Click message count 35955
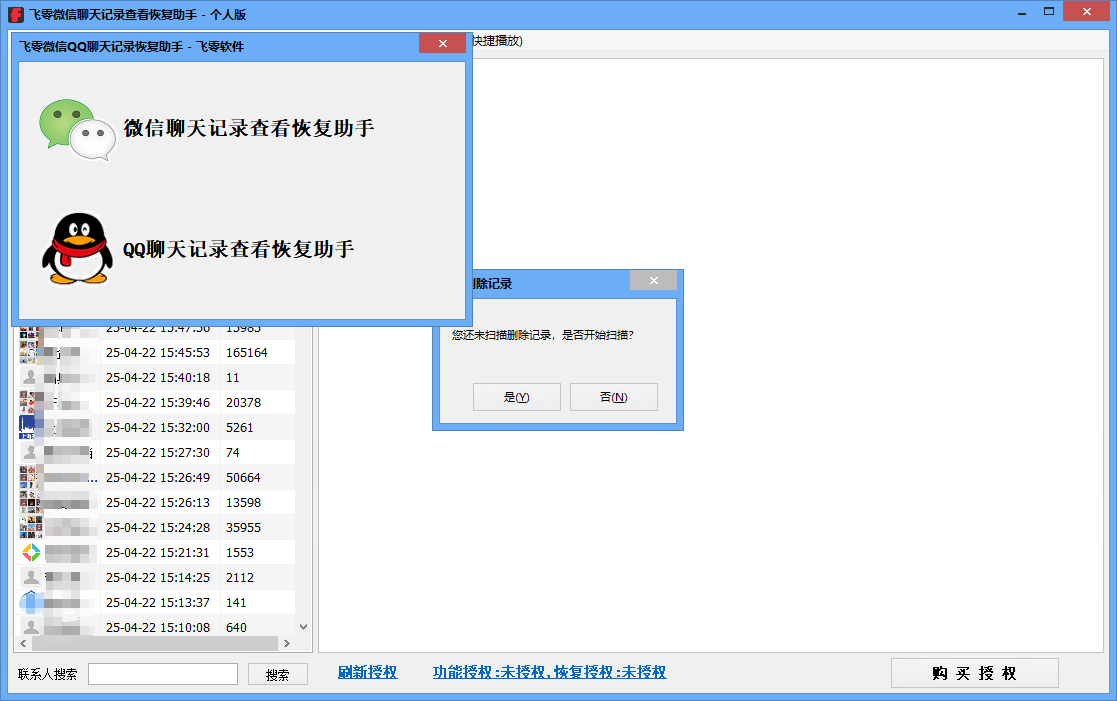The height and width of the screenshot is (701, 1117). (244, 527)
